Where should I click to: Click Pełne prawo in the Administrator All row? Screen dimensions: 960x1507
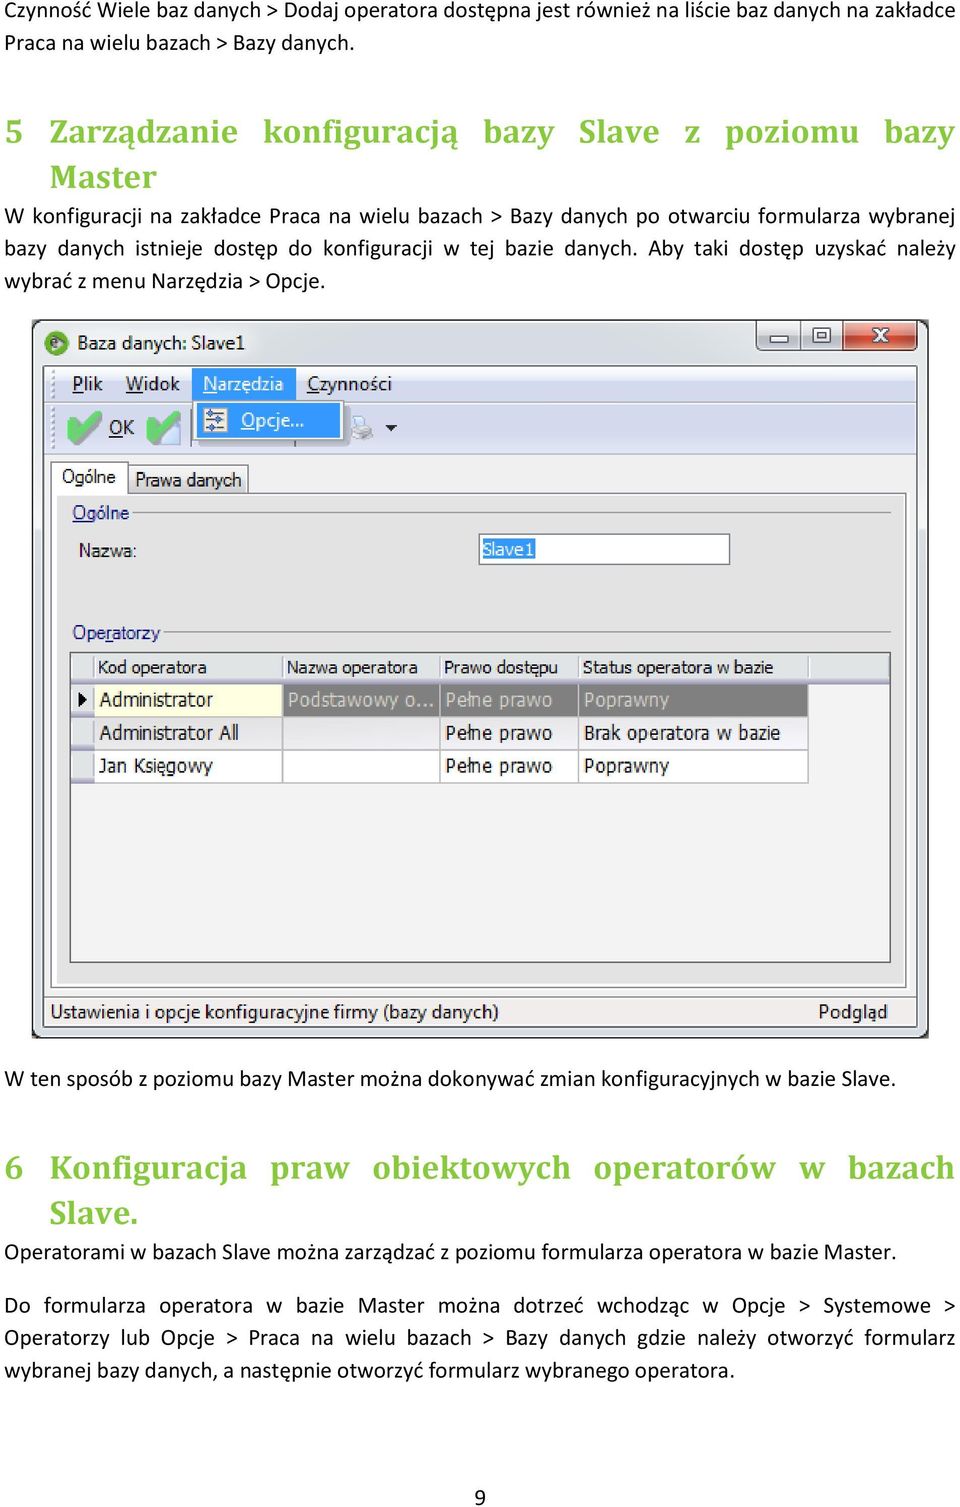pos(509,733)
